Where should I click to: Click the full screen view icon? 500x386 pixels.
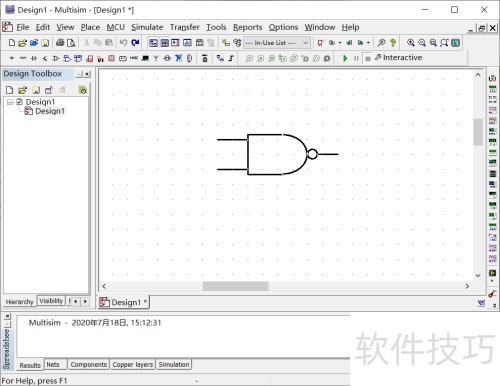[456, 43]
